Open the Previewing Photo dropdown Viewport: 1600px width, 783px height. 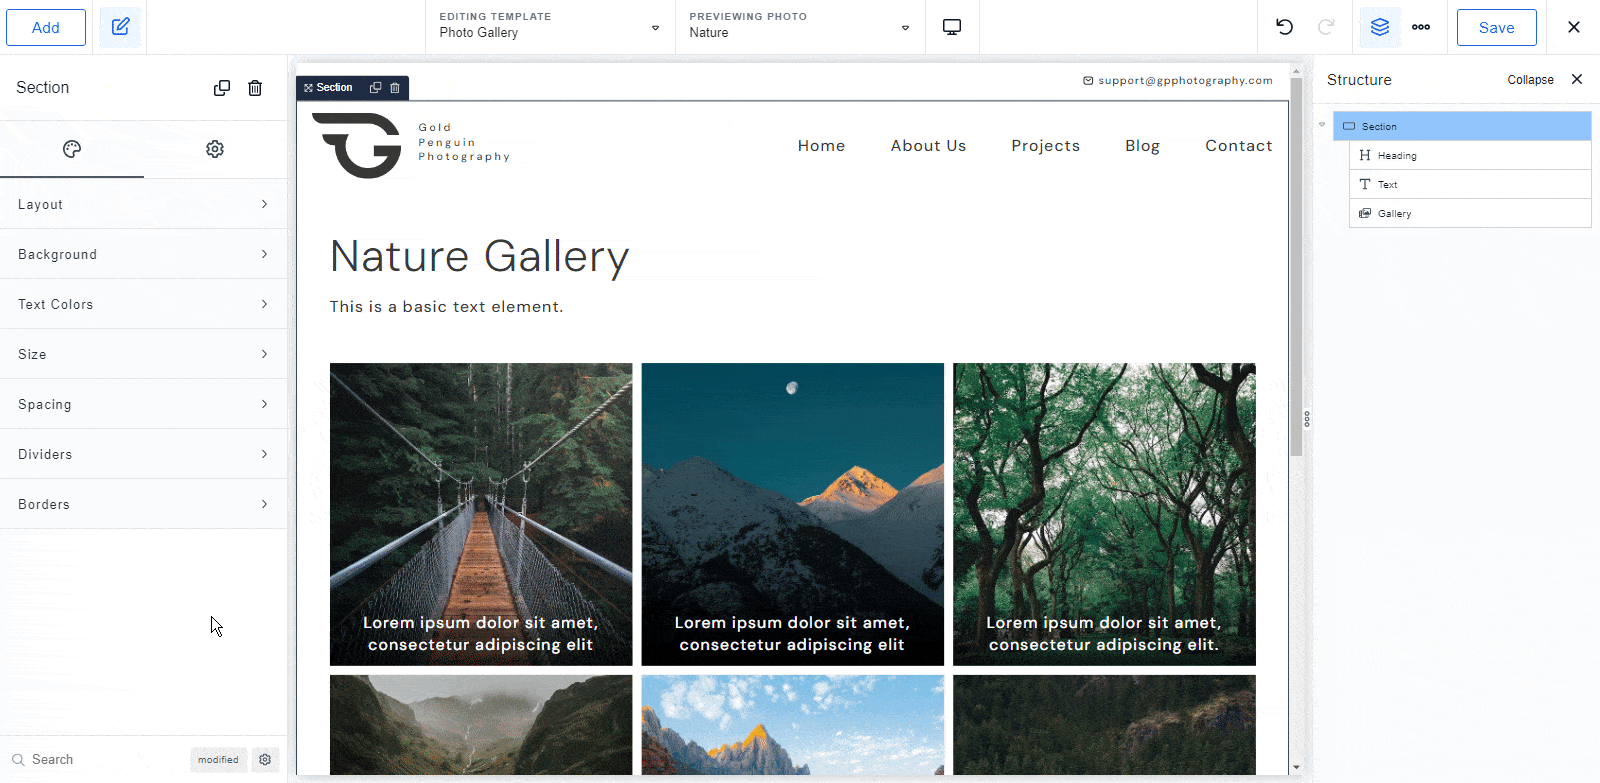(799, 27)
